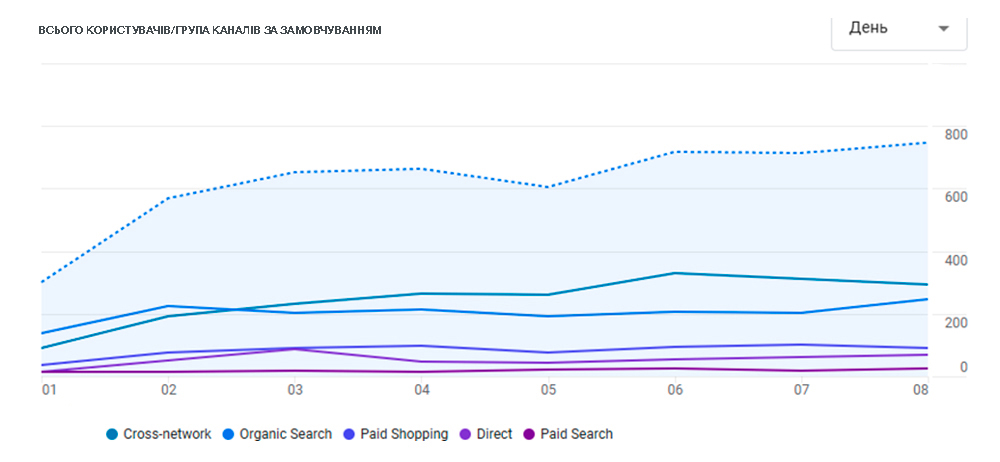The height and width of the screenshot is (462, 1000).
Task: Click the 800 value on the y-axis
Action: [955, 134]
